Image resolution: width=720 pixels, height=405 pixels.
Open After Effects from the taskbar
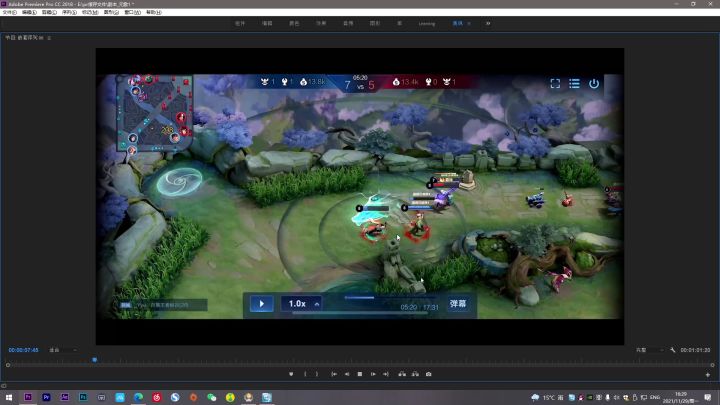(x=65, y=397)
